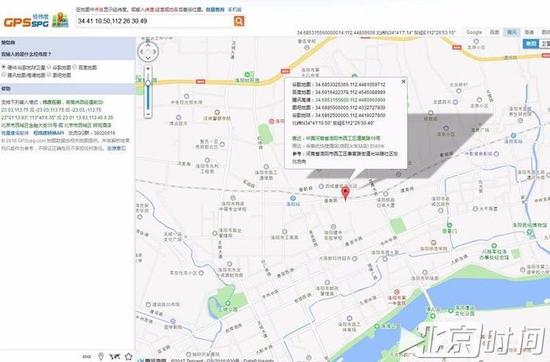
Task: Pan the map right with the compass arrow
Action: [155, 52]
